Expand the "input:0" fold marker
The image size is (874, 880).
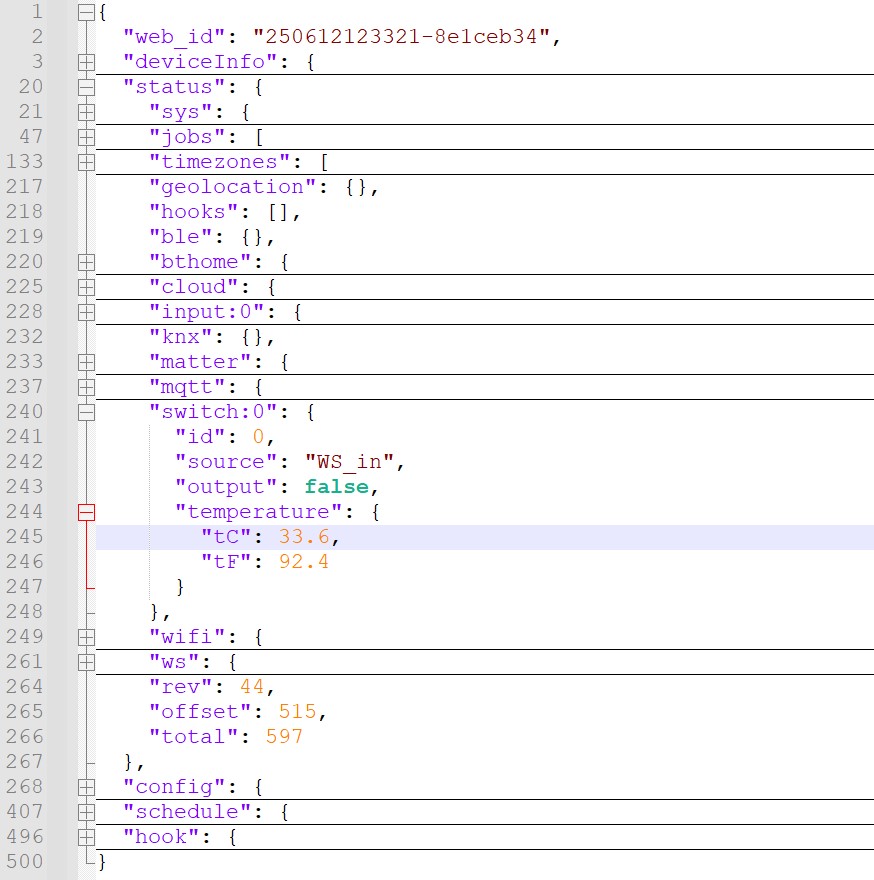(86, 312)
